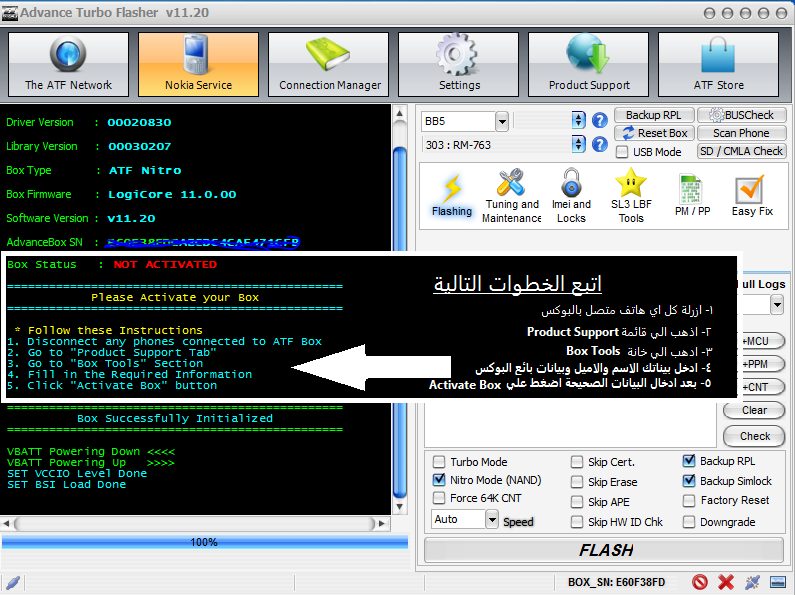Toggle Skip APE checkbox

point(576,502)
